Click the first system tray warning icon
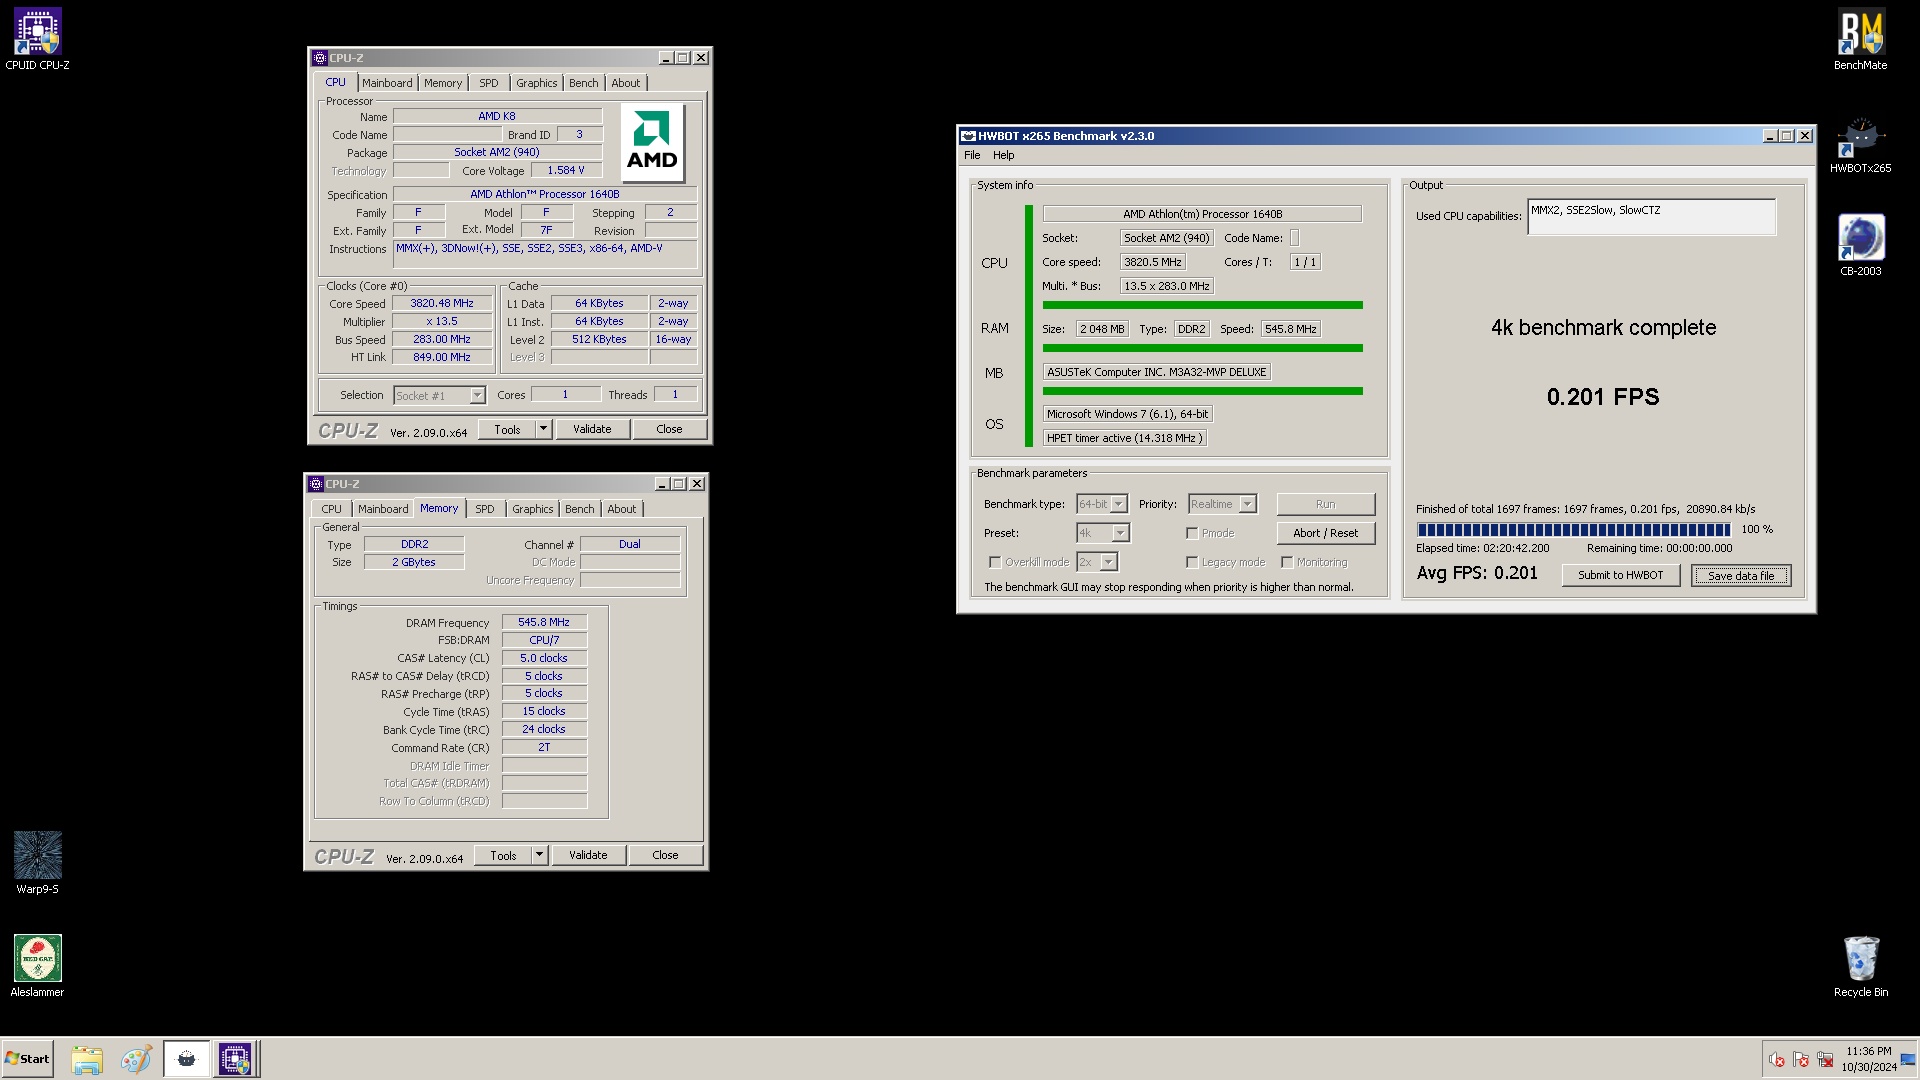The width and height of the screenshot is (1920, 1080). coord(1776,1059)
